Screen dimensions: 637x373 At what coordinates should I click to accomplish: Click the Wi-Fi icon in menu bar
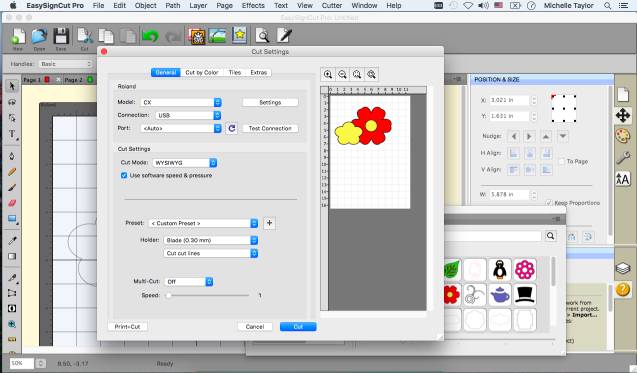[x=468, y=6]
